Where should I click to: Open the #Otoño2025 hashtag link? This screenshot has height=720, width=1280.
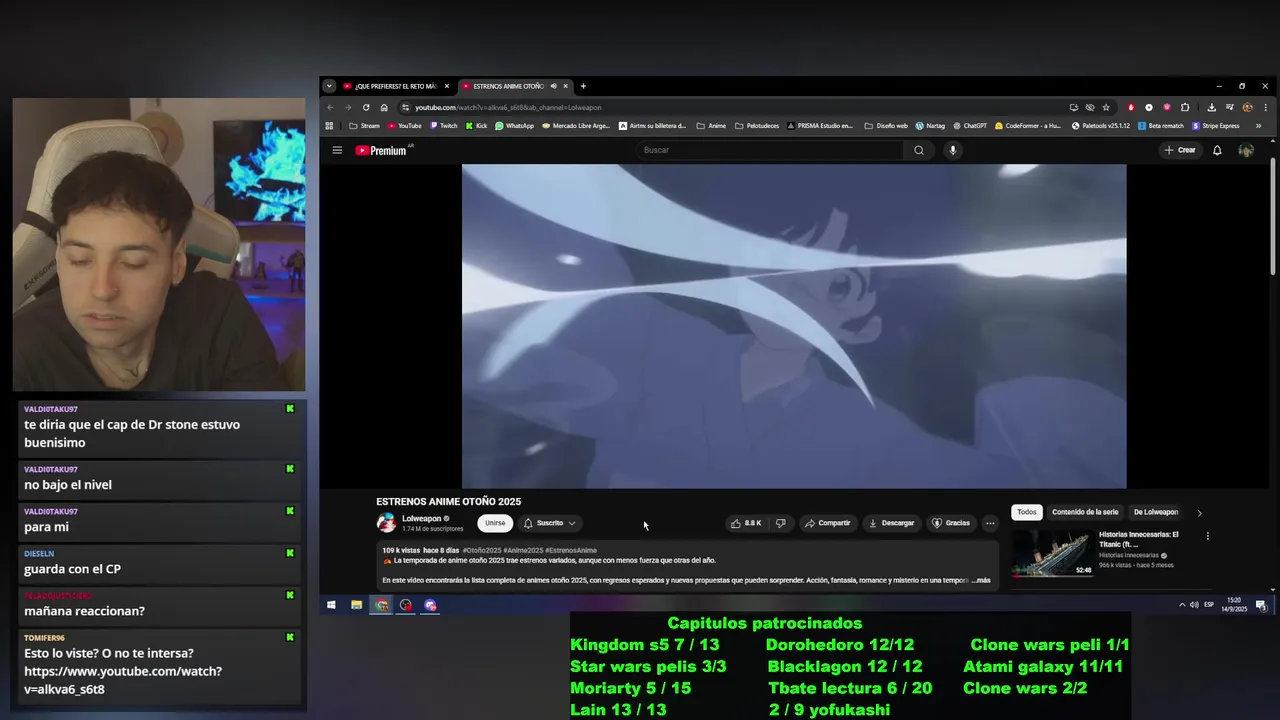coord(481,550)
